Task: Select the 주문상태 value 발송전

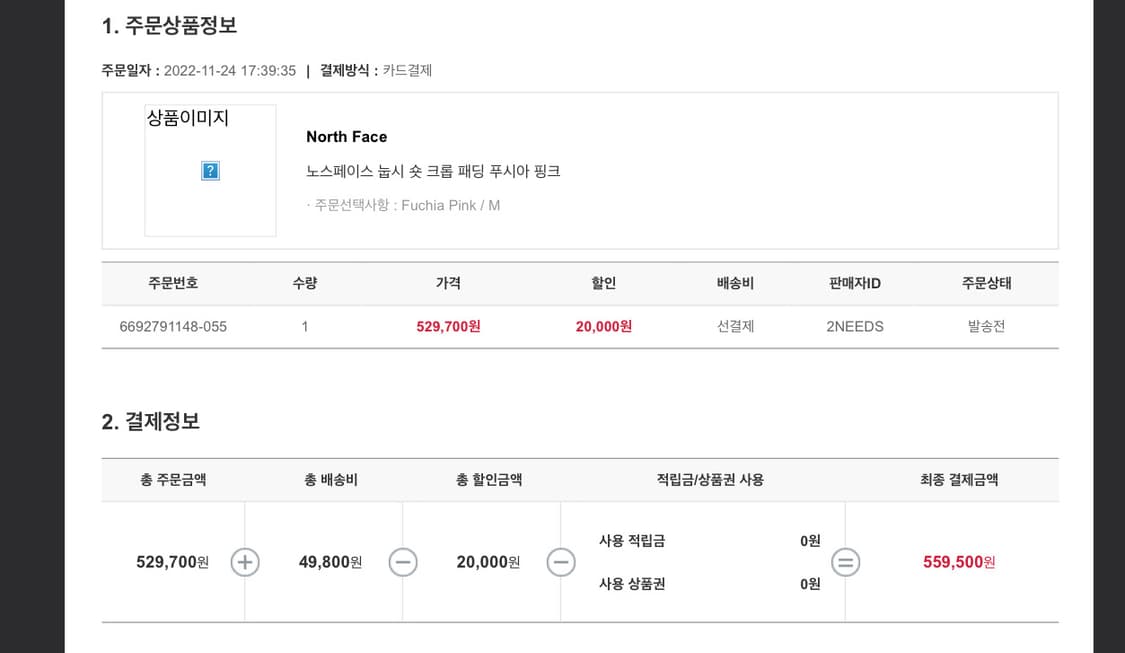Action: [x=985, y=325]
